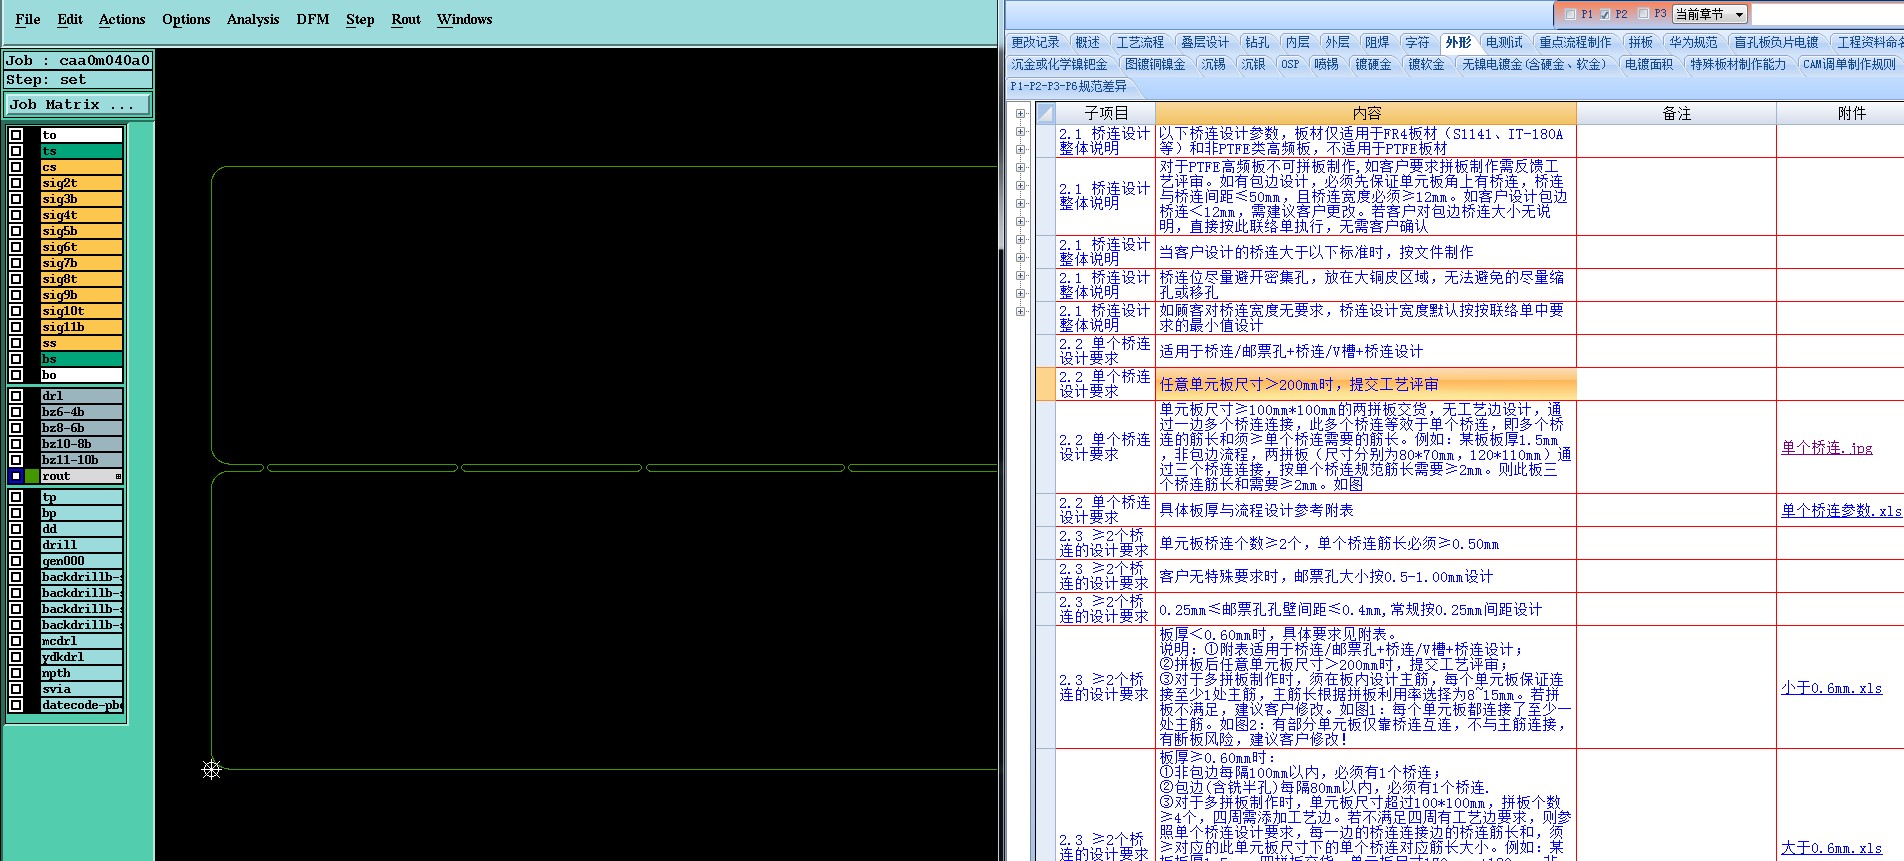Image resolution: width=1904 pixels, height=861 pixels.
Task: Select the layer name bo
Action: coord(81,375)
